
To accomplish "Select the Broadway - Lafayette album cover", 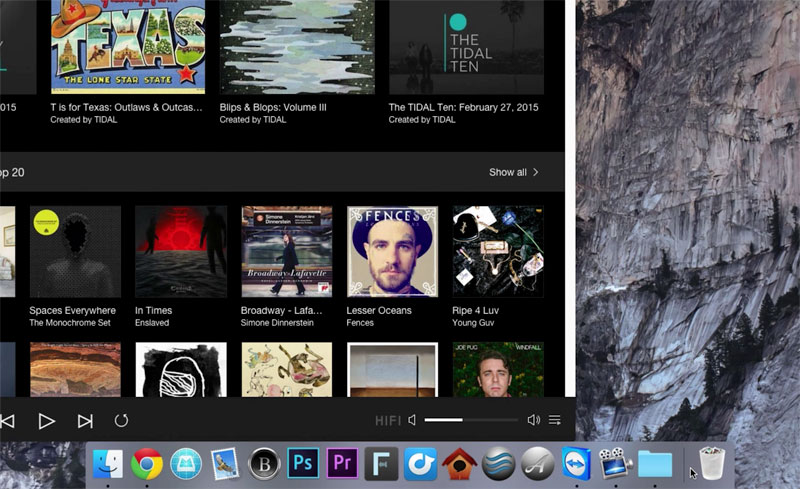I will pos(286,251).
